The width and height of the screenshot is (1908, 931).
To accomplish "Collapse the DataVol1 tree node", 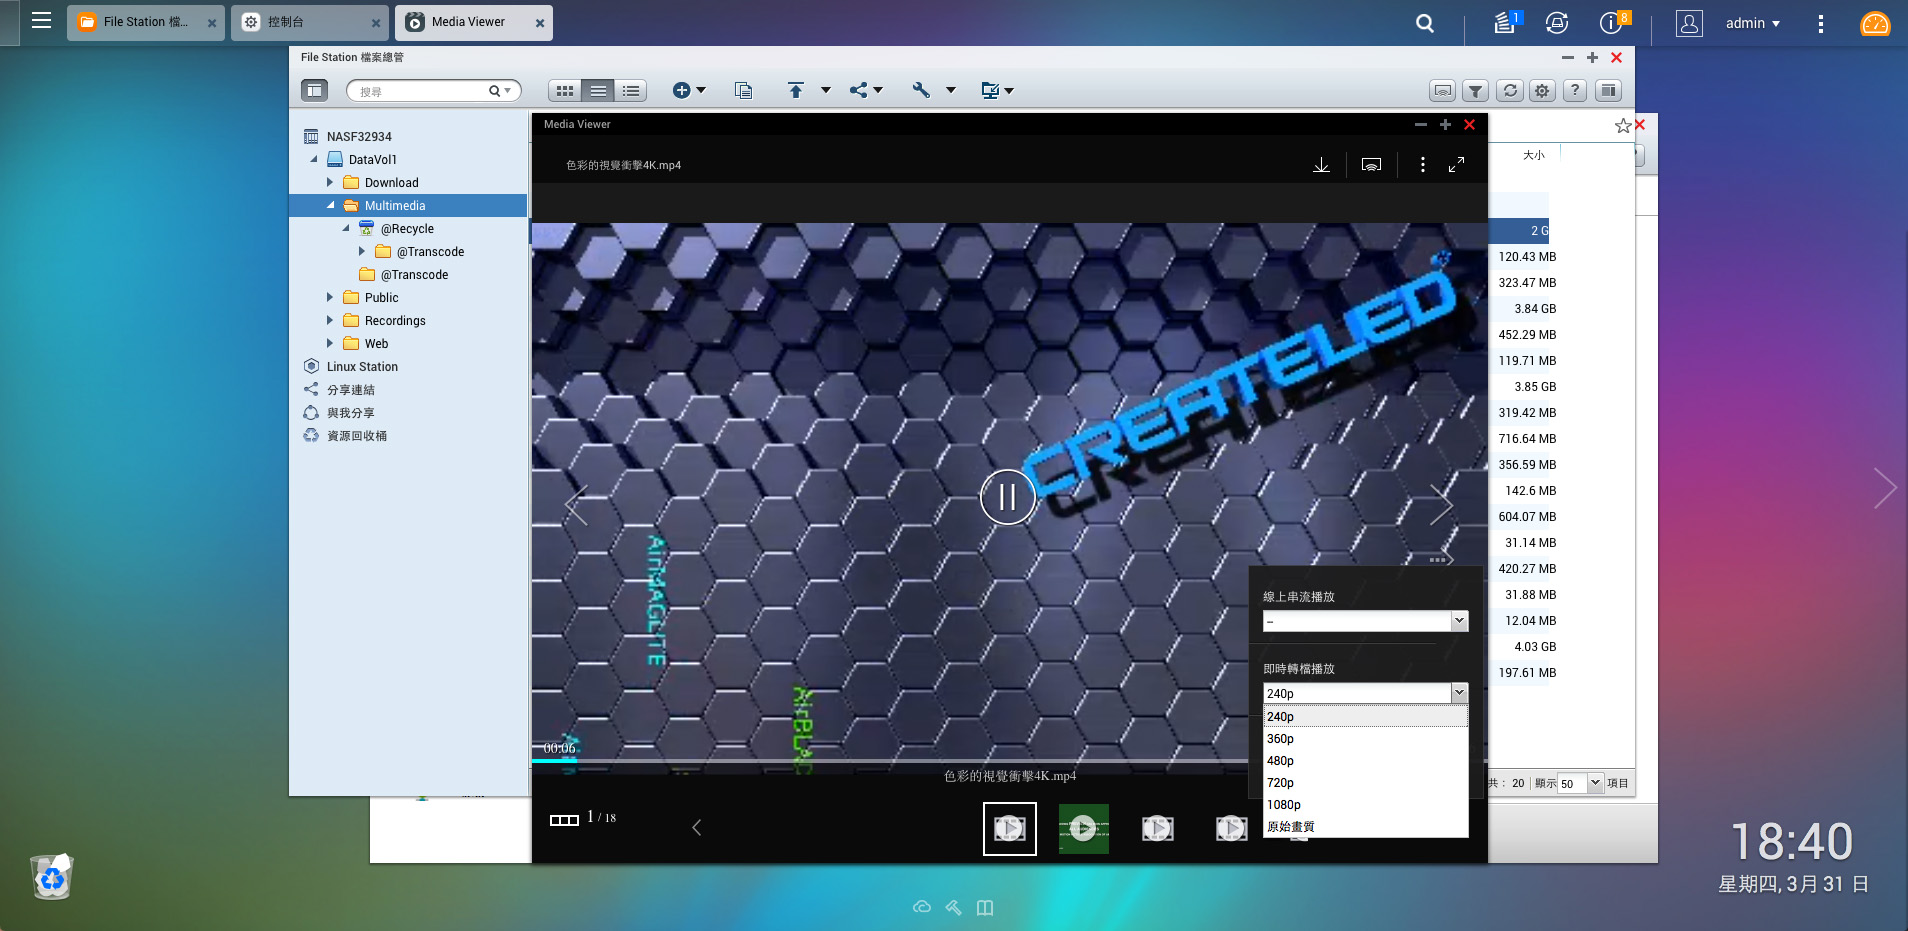I will pyautogui.click(x=314, y=160).
